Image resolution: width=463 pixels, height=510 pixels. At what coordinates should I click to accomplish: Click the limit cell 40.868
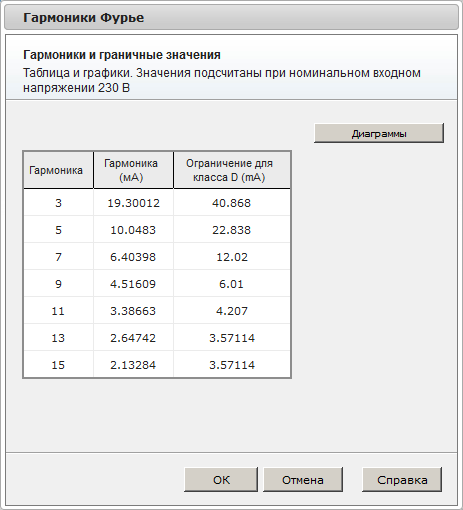pyautogui.click(x=232, y=203)
